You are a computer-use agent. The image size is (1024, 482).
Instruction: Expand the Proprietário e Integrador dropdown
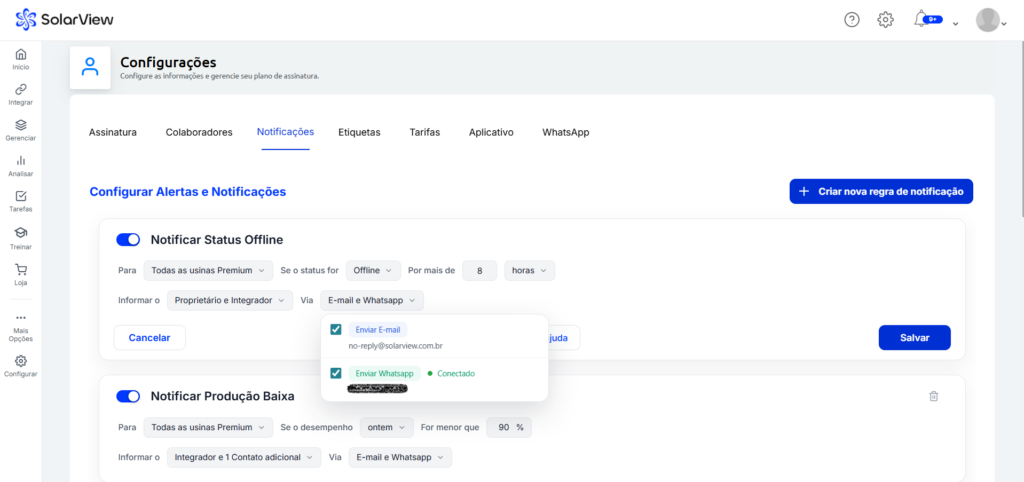230,300
